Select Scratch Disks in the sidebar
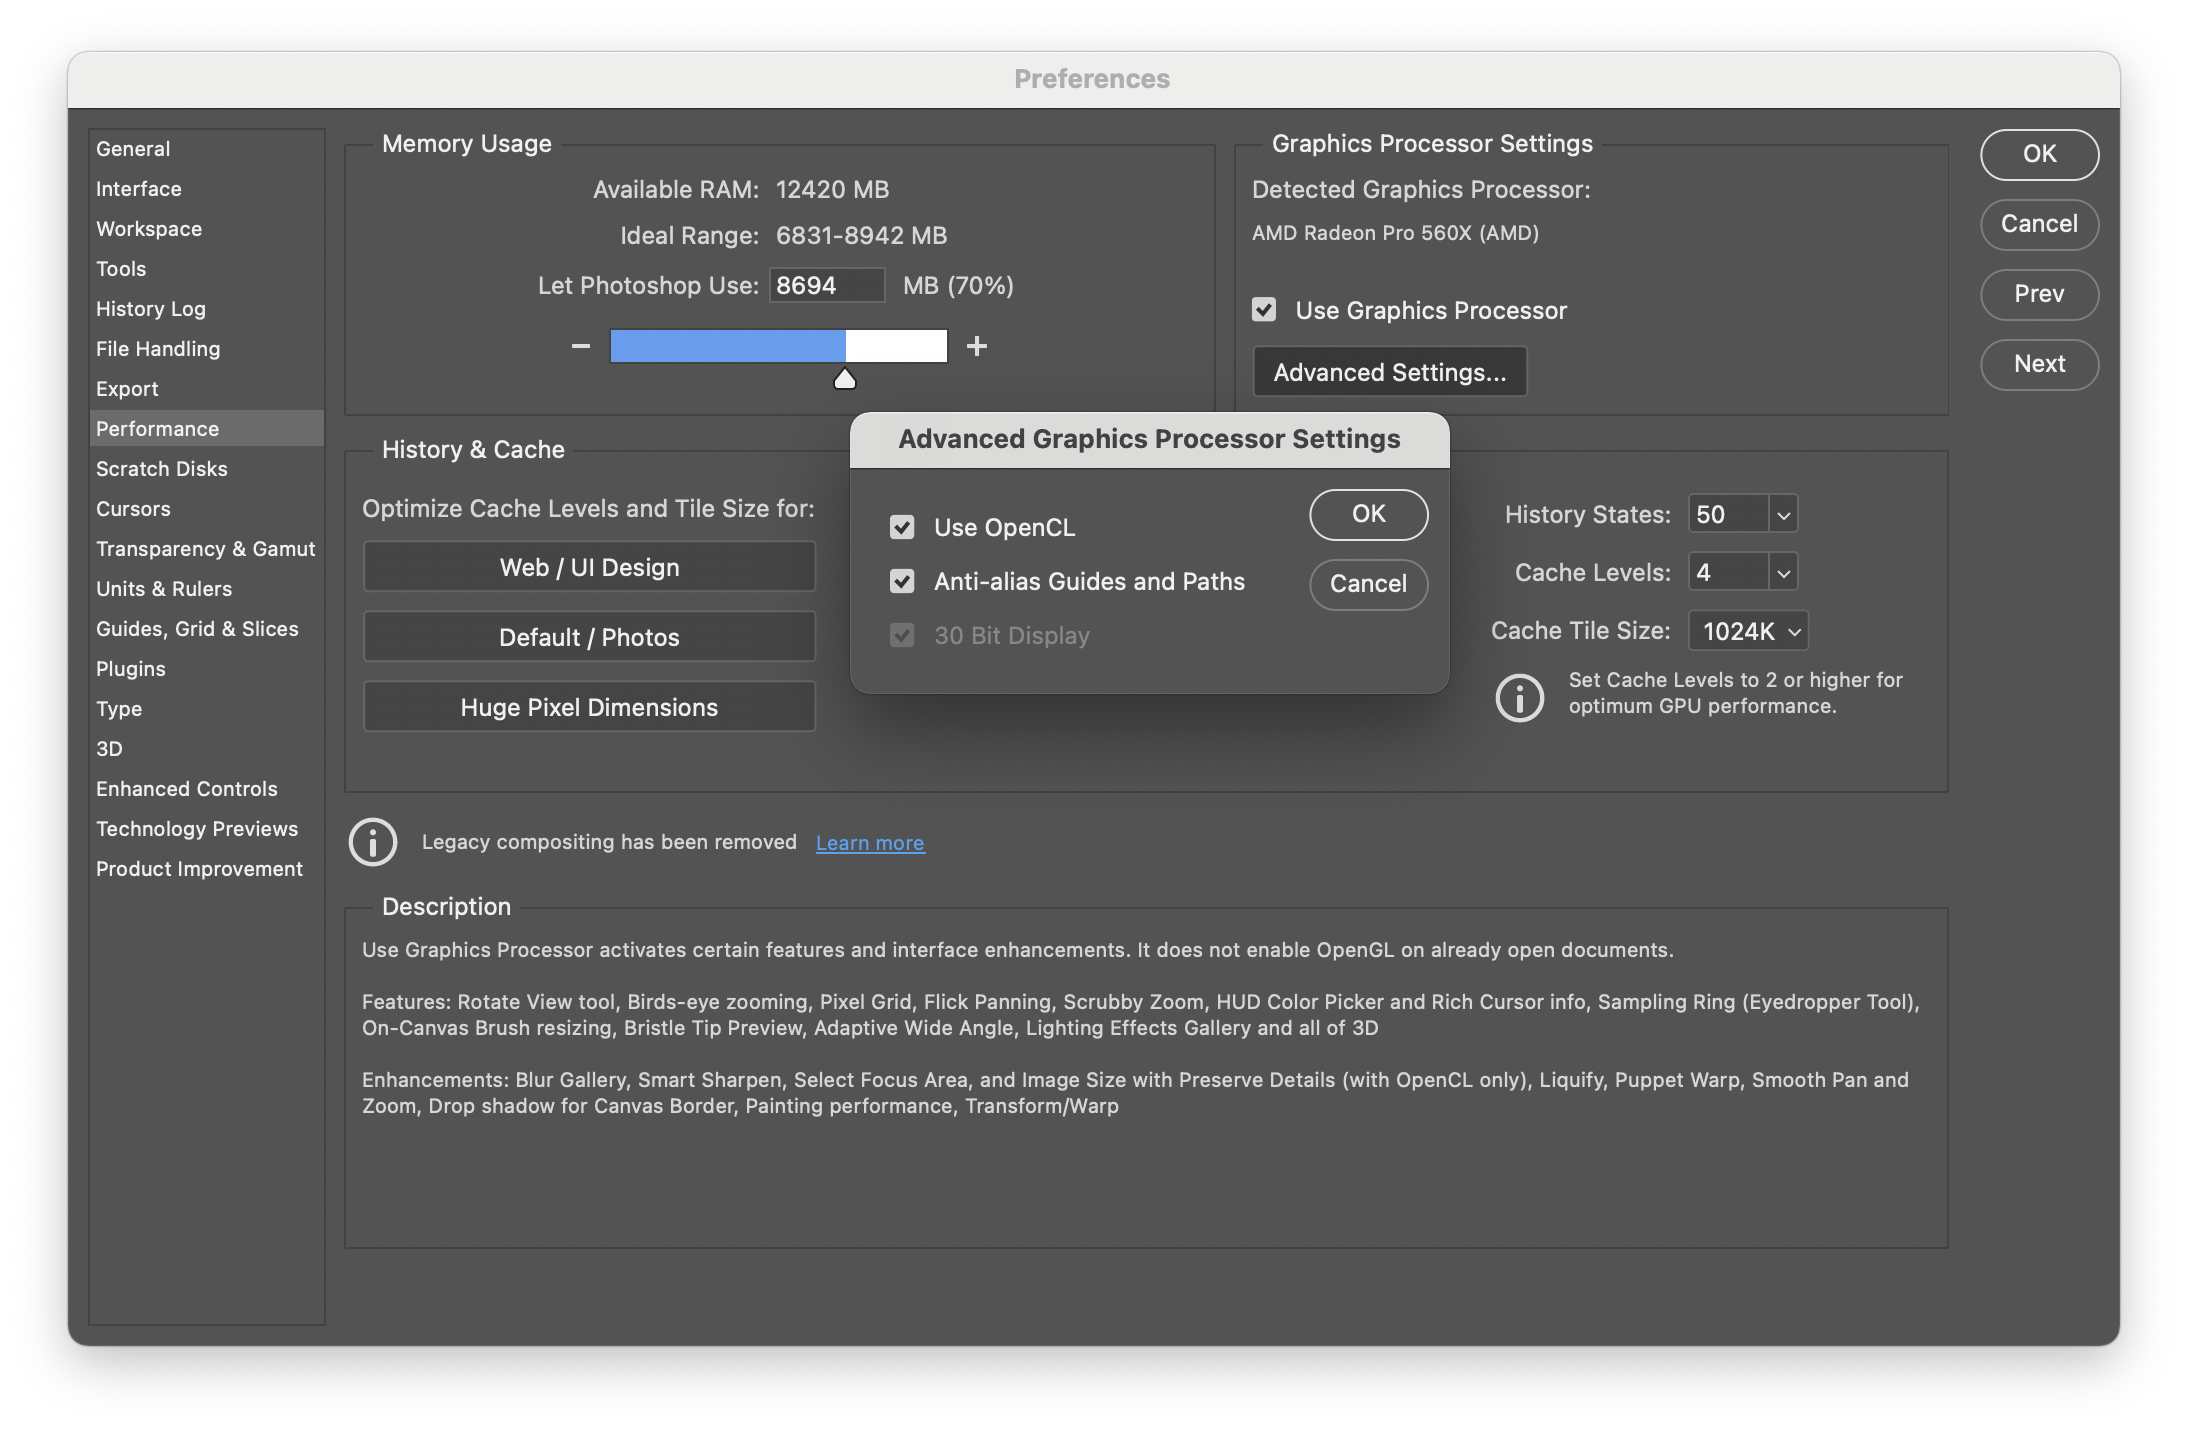 point(162,469)
